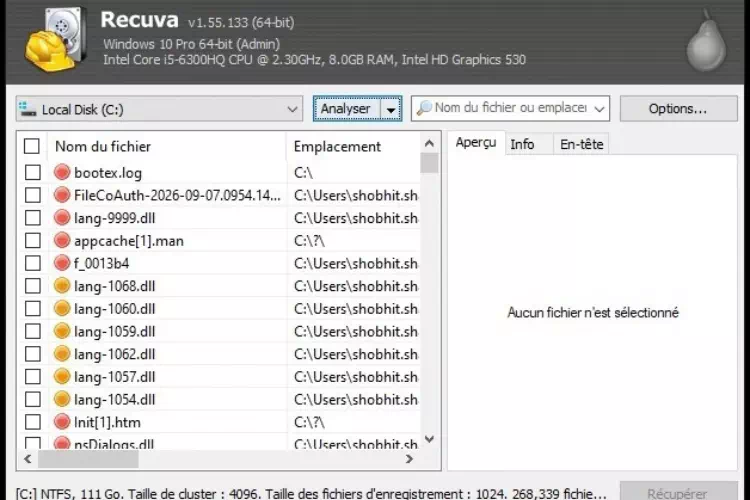Check the box for Init[1].htm
The image size is (750, 500).
33,422
